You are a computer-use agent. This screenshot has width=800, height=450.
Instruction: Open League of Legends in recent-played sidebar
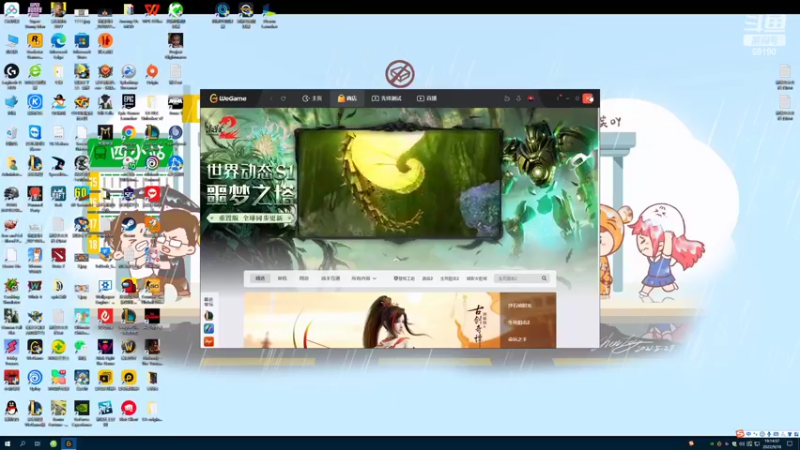pos(209,316)
